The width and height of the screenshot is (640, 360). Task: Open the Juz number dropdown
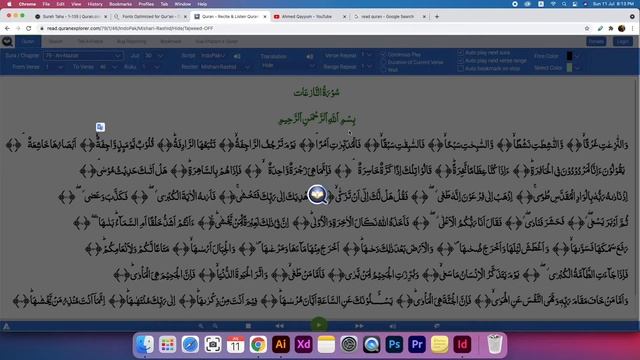click(153, 56)
